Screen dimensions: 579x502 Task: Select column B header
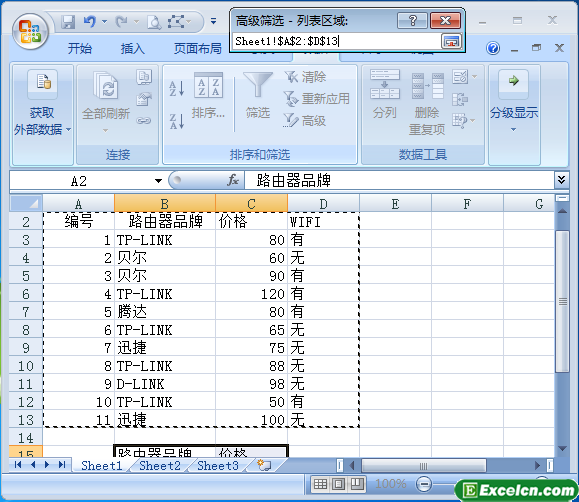point(165,204)
